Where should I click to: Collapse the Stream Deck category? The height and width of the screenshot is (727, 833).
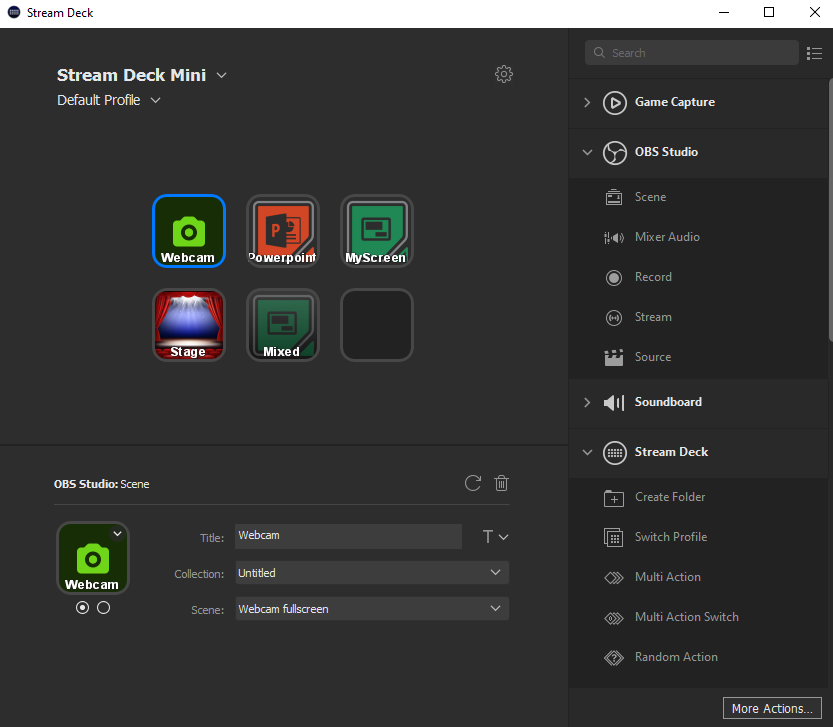point(587,452)
